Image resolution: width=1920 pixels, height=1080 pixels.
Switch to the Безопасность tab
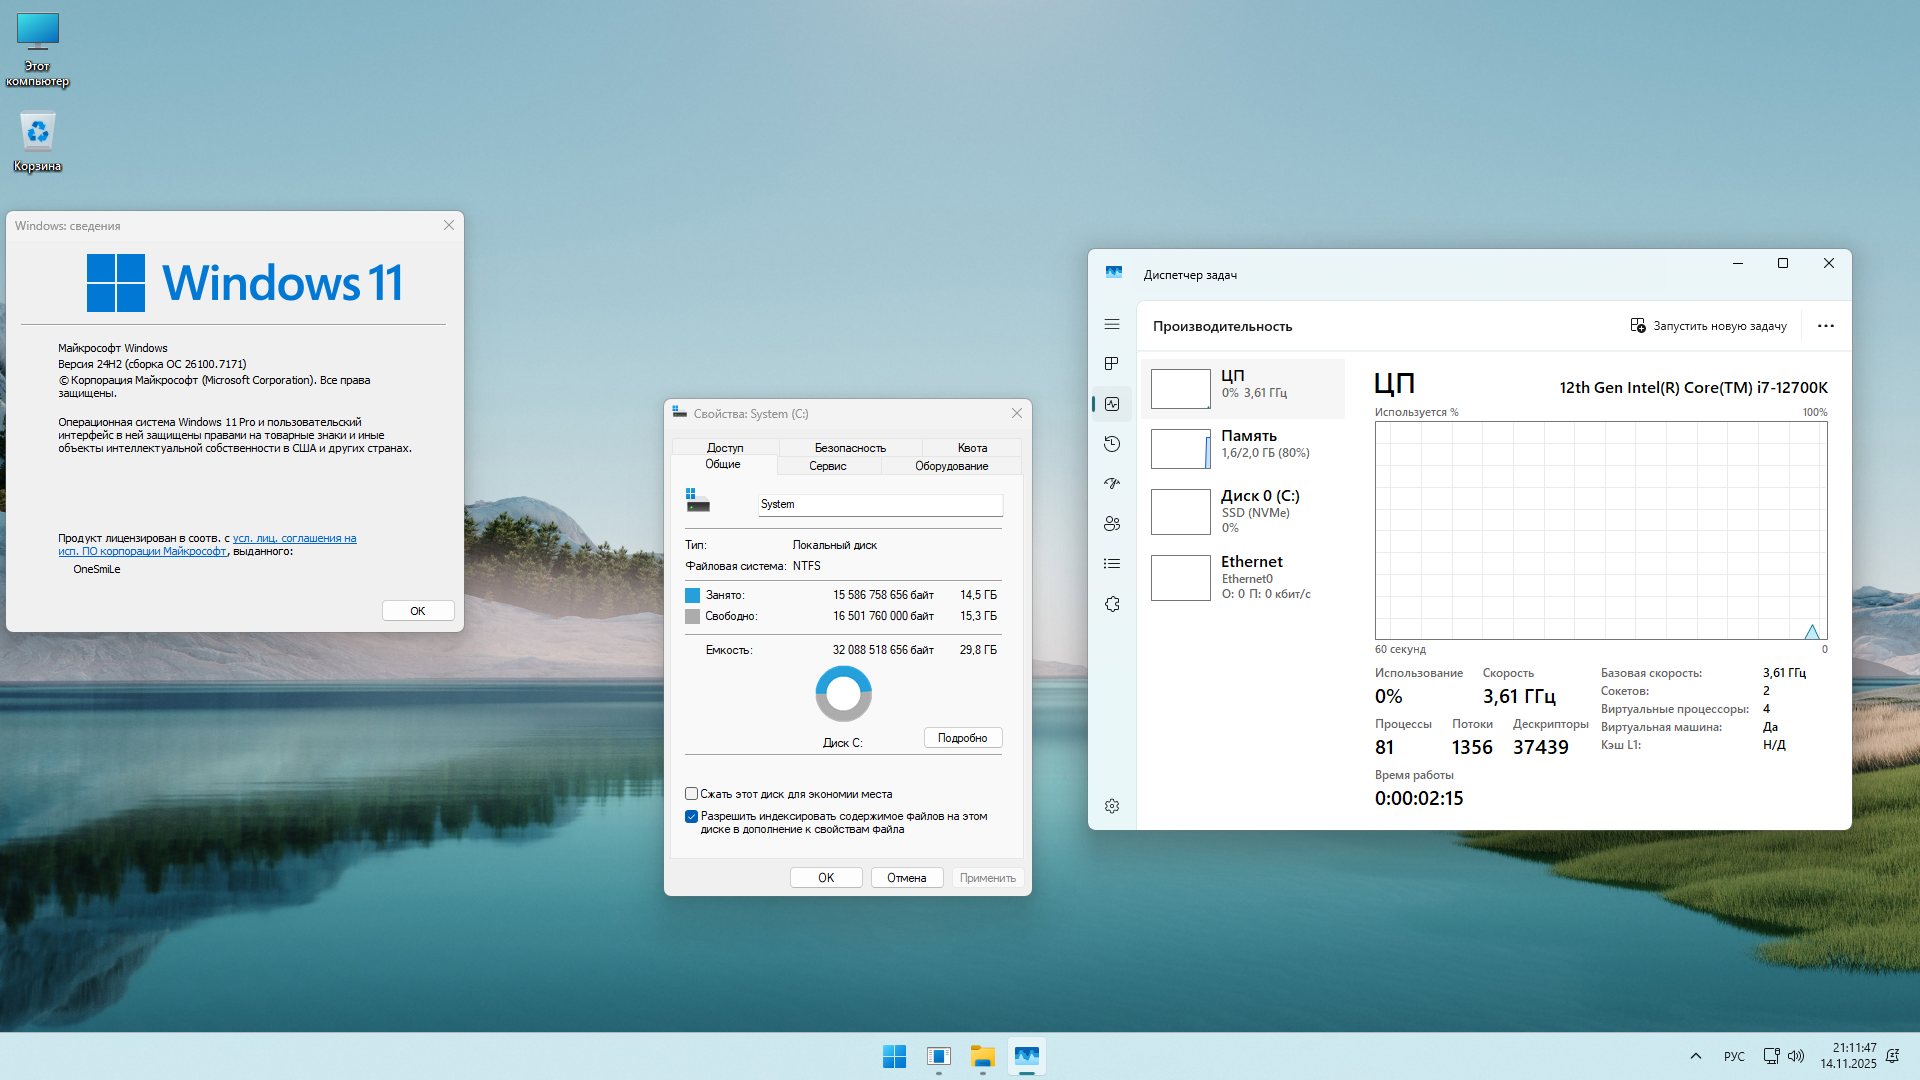pos(850,448)
